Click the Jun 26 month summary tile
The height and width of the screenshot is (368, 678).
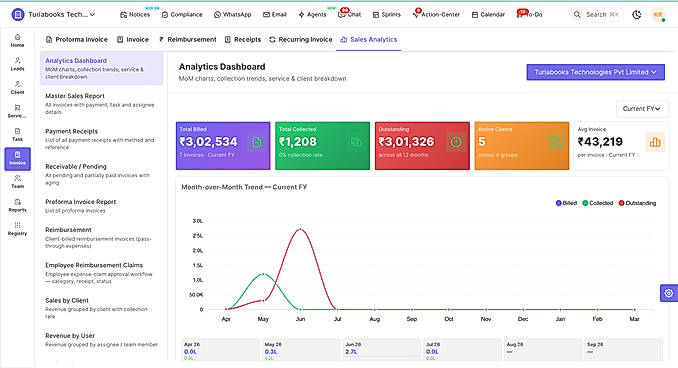pos(381,350)
